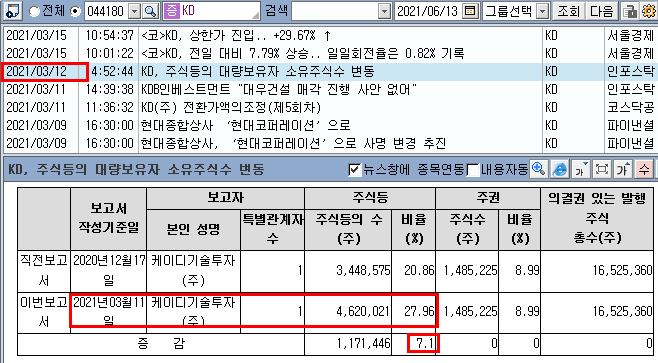658x363 pixels.
Task: Click the stock code search magnifier icon
Action: point(150,11)
